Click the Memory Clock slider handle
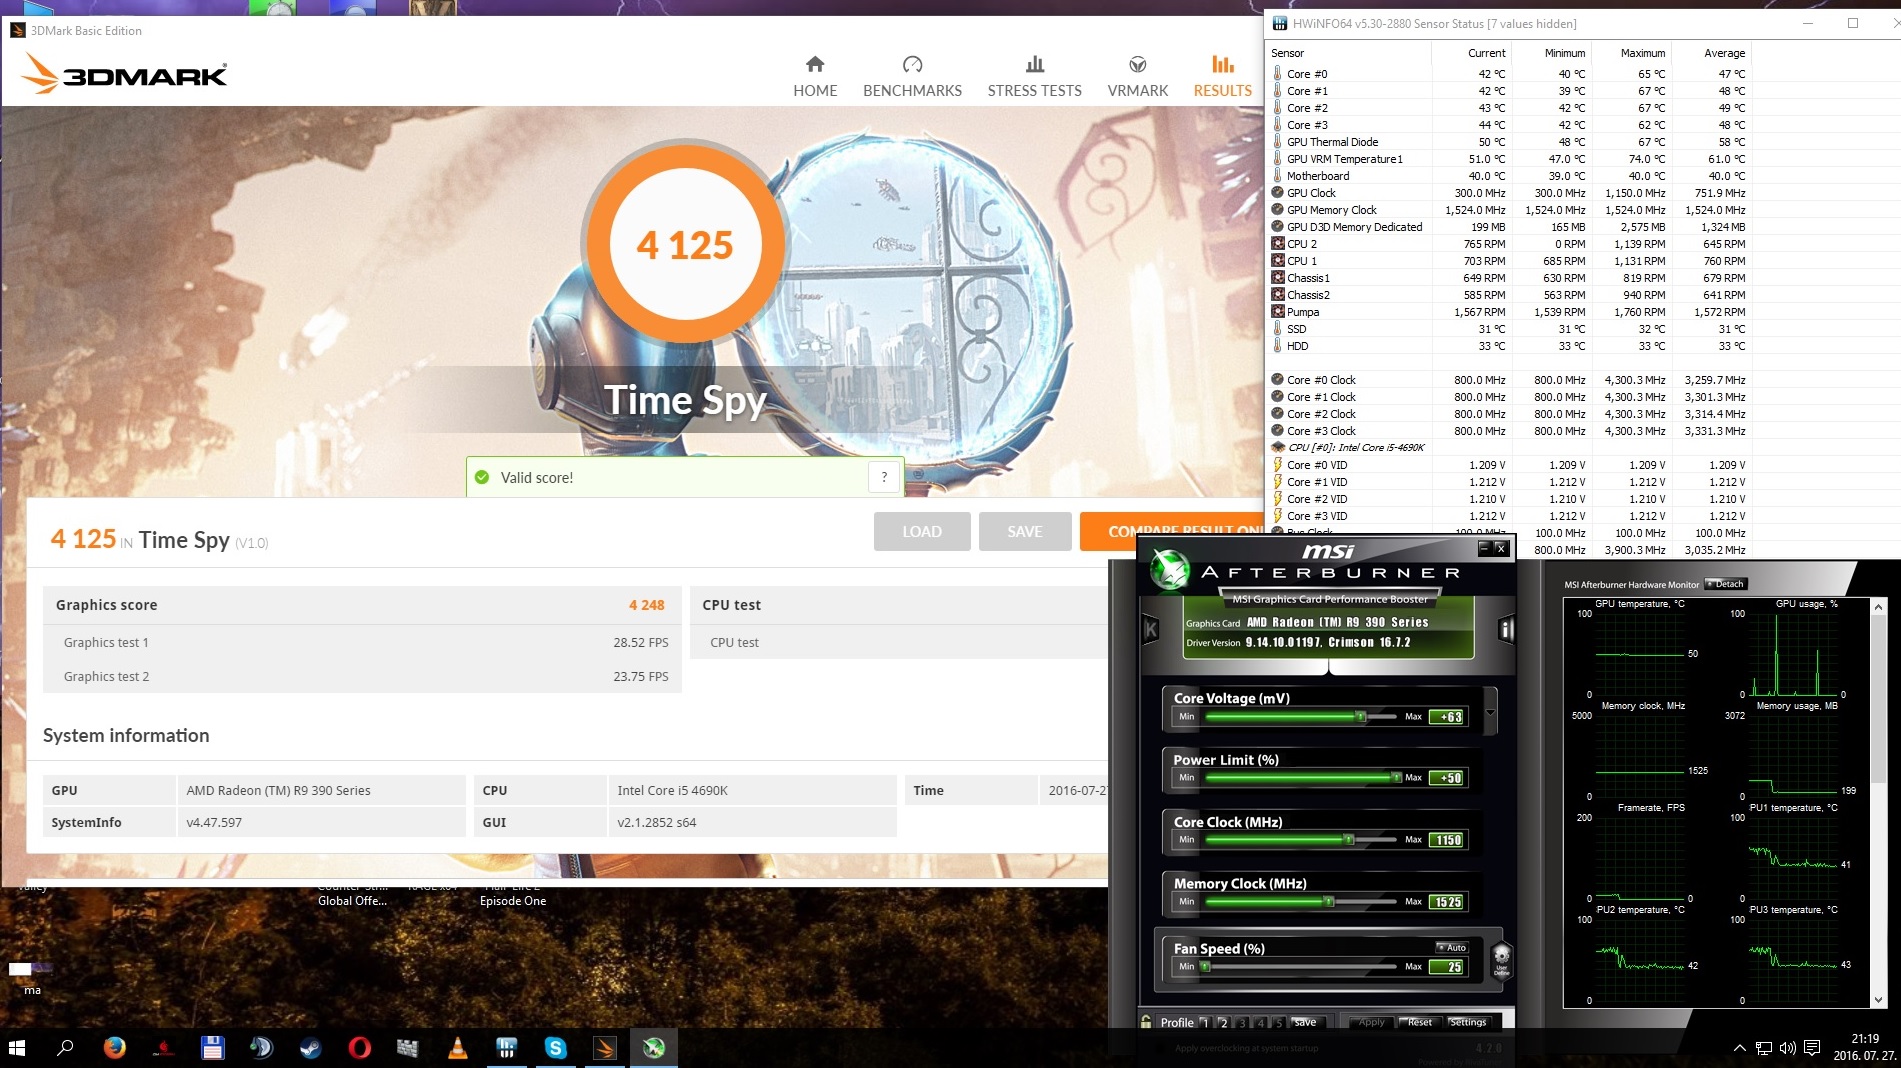The height and width of the screenshot is (1068, 1901). tap(1329, 901)
